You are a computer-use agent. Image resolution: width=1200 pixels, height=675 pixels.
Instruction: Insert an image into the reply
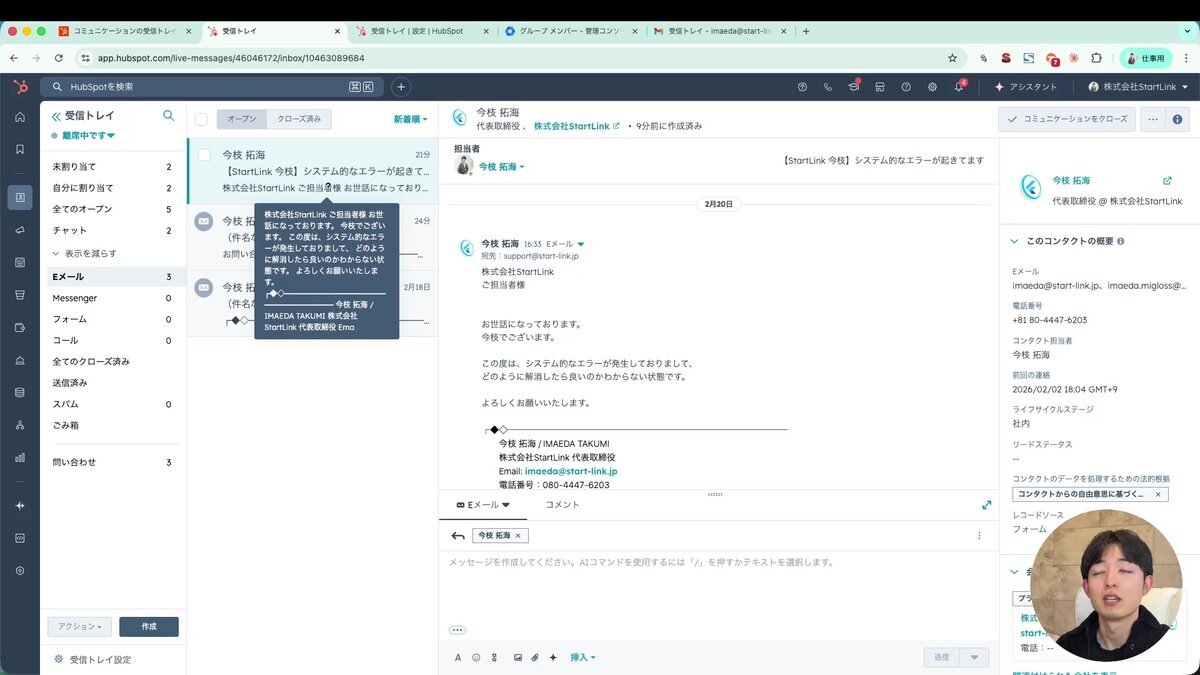517,657
